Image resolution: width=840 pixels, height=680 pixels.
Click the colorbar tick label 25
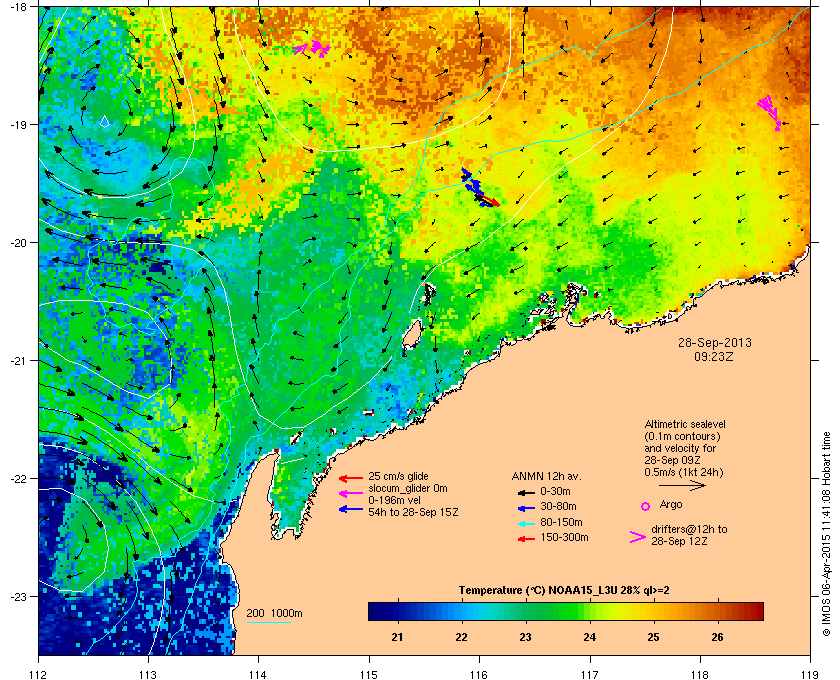coord(653,637)
